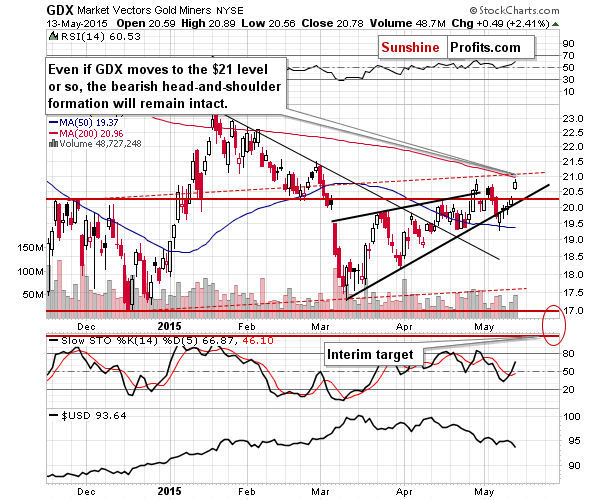Click the 100 label on the USD axis

(572, 416)
